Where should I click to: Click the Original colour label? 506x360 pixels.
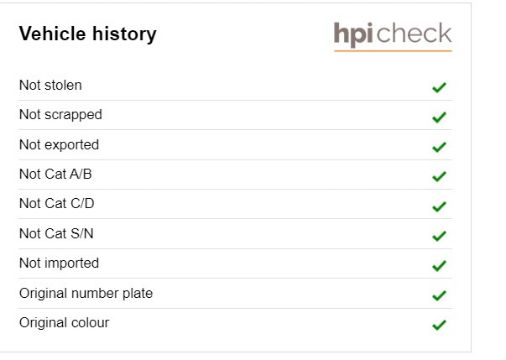coord(64,323)
